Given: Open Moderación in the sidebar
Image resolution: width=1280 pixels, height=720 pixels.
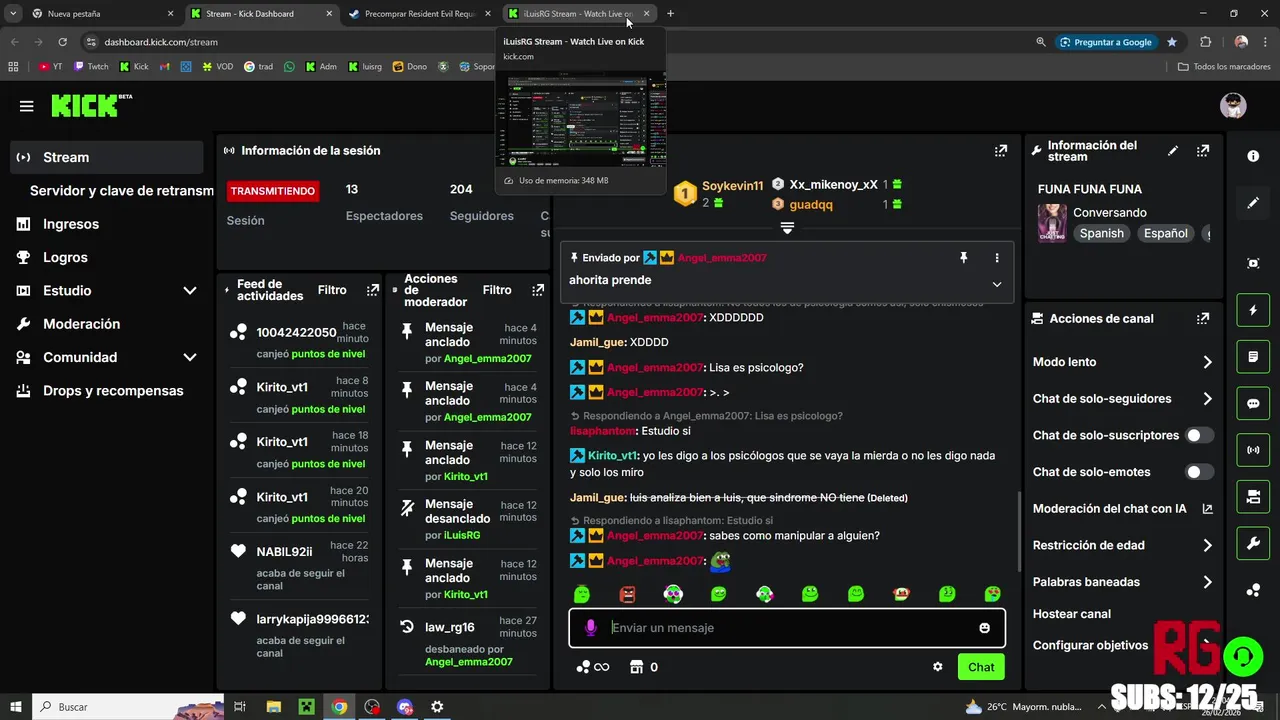Looking at the screenshot, I should pos(107,324).
